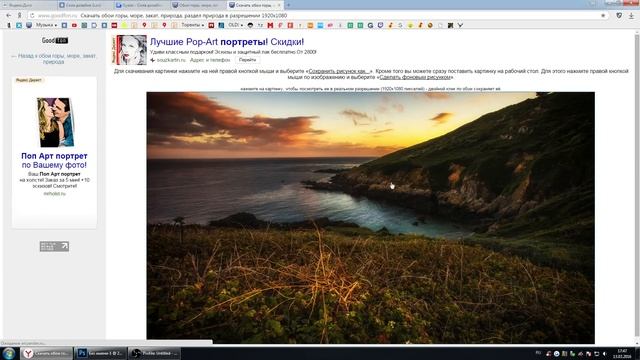
Task: Switch to the first 'Яндекс.Диск' tab
Action: point(28,5)
